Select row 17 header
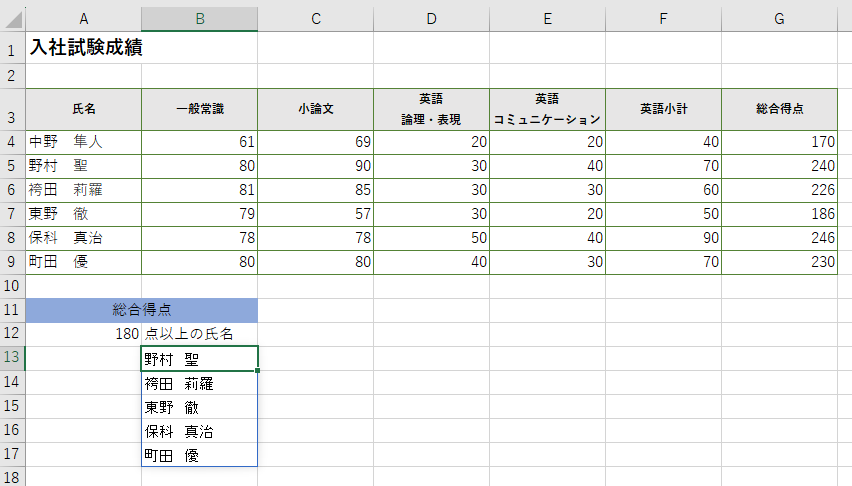The height and width of the screenshot is (486, 852). click(12, 454)
